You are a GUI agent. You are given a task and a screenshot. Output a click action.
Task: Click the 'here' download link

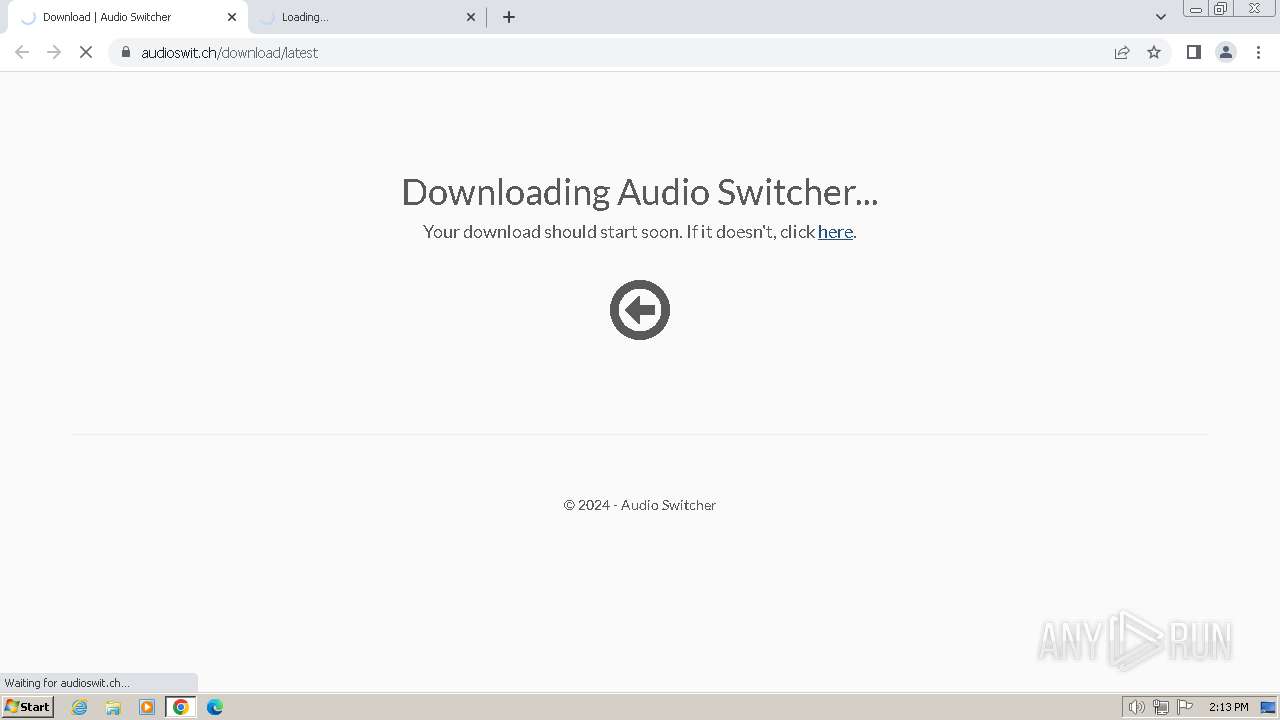tap(835, 232)
